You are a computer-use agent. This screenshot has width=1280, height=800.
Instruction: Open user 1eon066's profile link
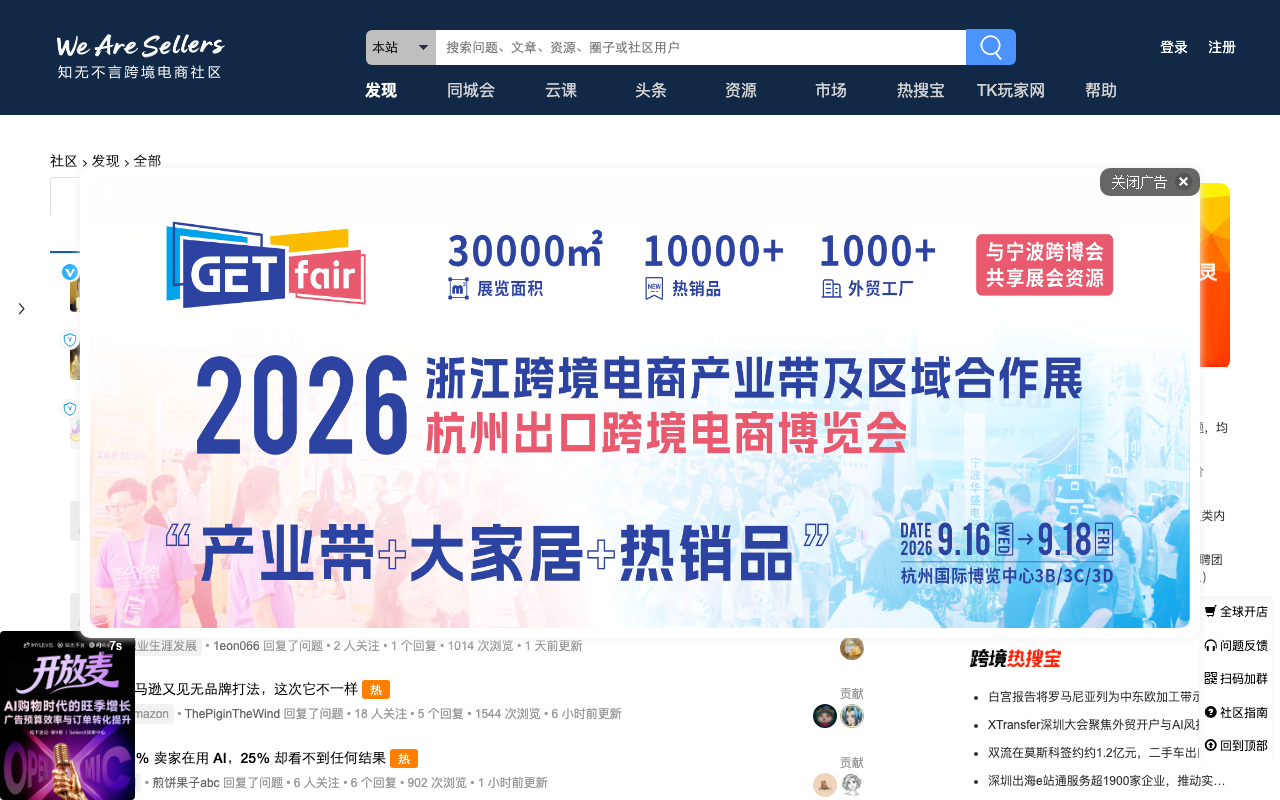(x=236, y=646)
